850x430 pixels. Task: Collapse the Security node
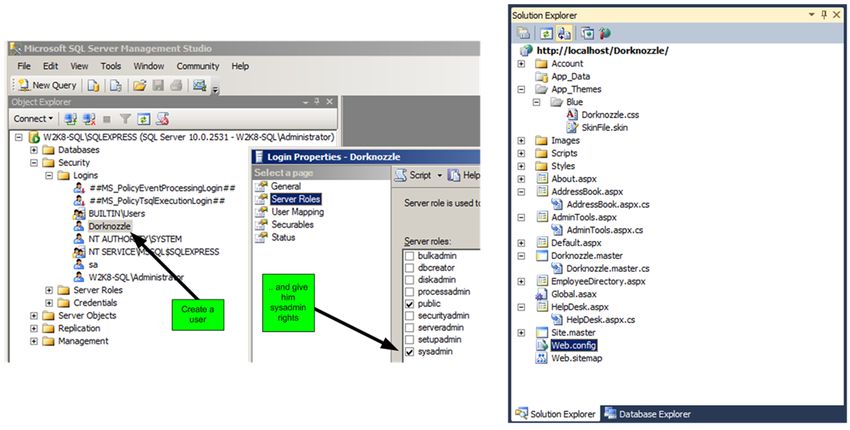pyautogui.click(x=34, y=163)
